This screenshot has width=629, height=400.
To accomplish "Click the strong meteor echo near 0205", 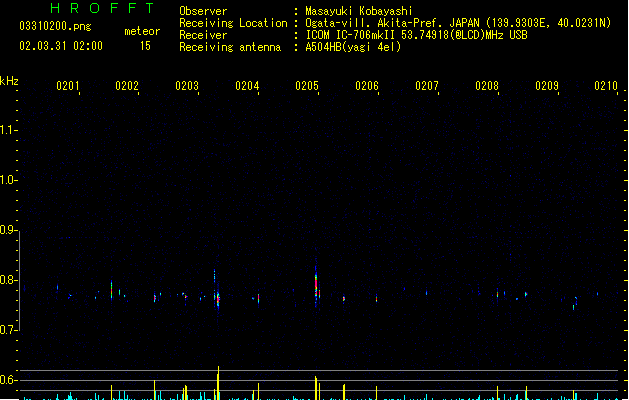I will pyautogui.click(x=317, y=284).
